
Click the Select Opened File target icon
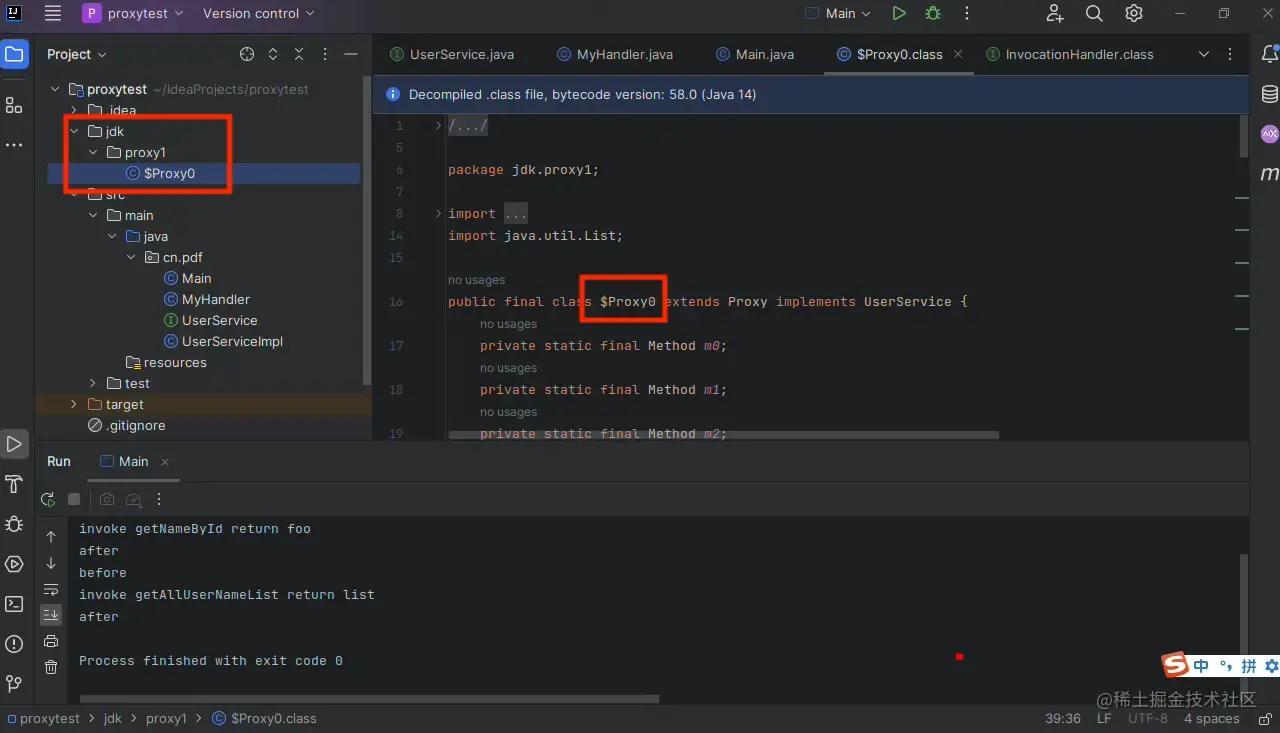(247, 54)
